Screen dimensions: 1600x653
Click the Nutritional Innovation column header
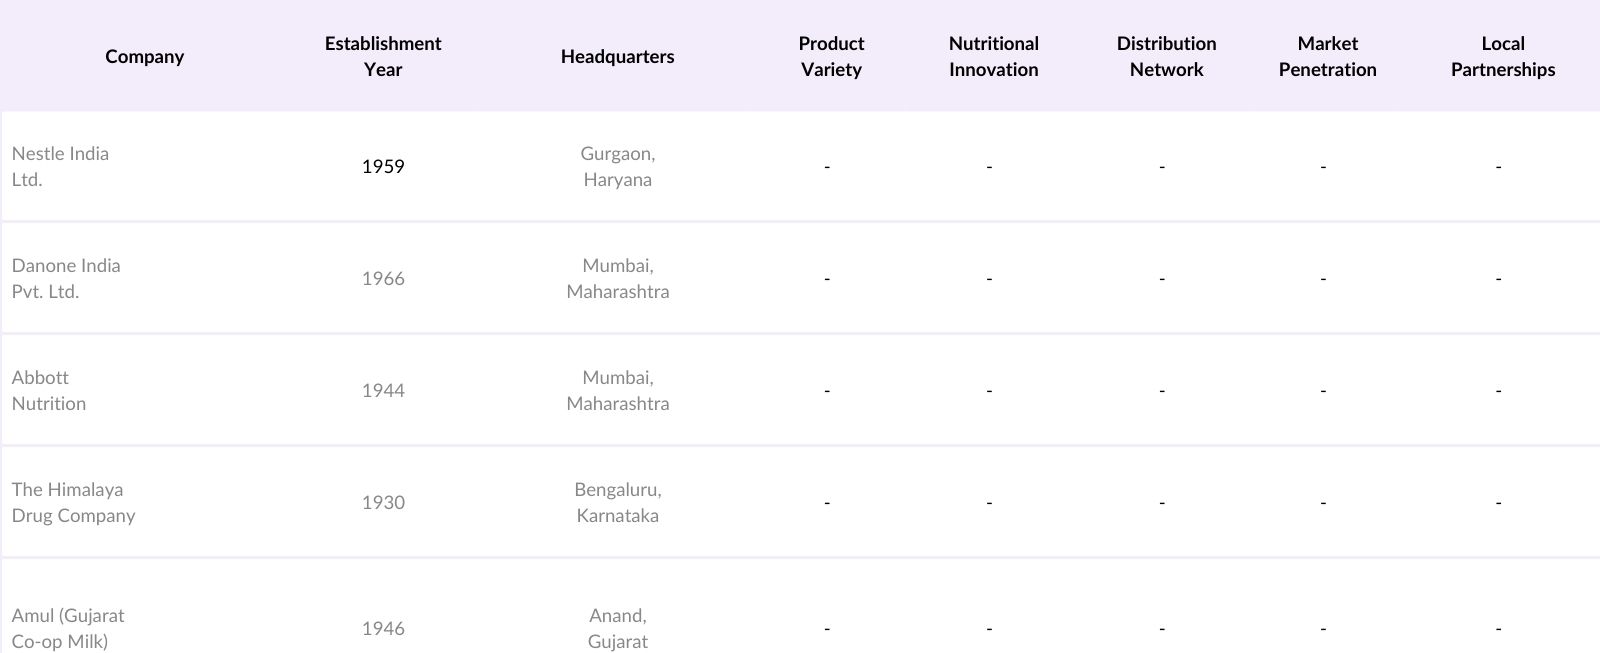coord(993,56)
